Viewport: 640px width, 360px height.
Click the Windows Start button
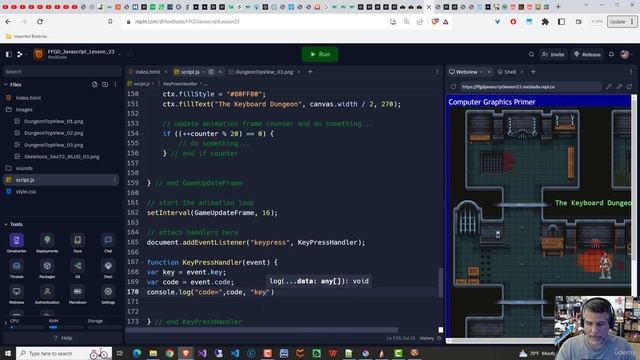7,353
